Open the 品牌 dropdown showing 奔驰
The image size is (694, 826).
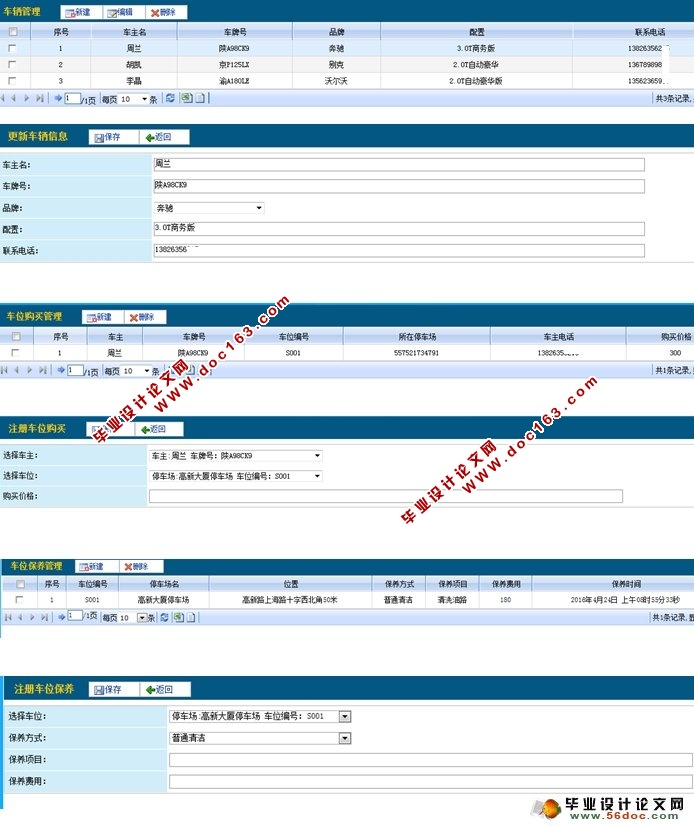click(x=209, y=208)
